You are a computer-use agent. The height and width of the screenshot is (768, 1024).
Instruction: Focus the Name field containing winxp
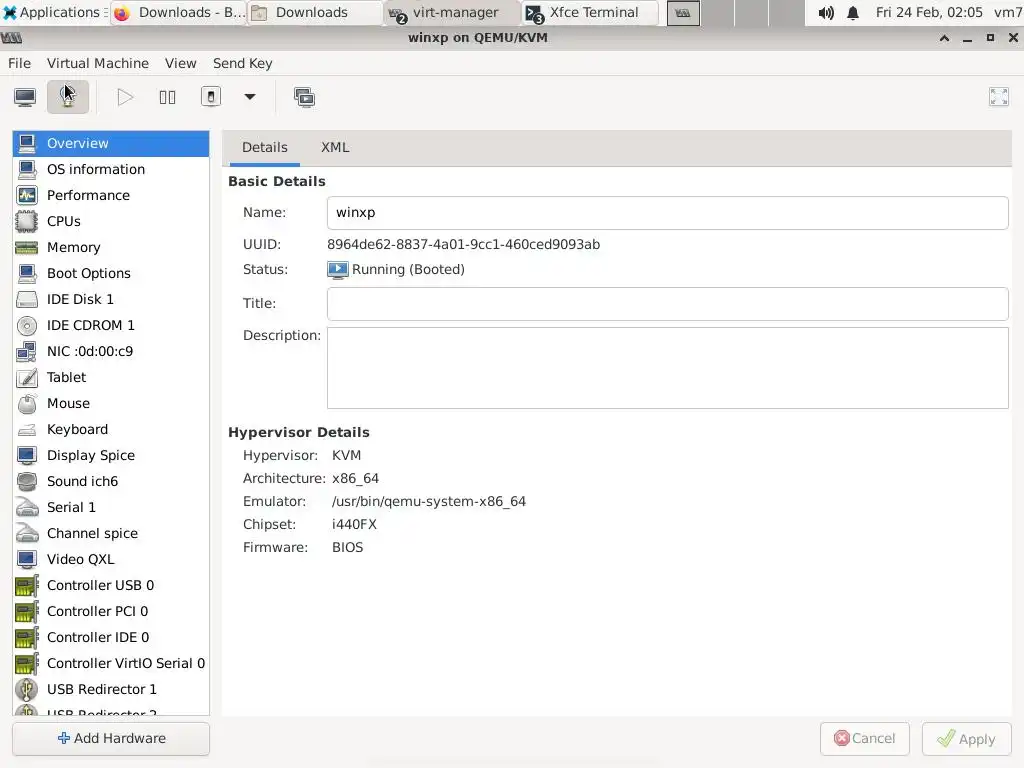[x=667, y=213]
